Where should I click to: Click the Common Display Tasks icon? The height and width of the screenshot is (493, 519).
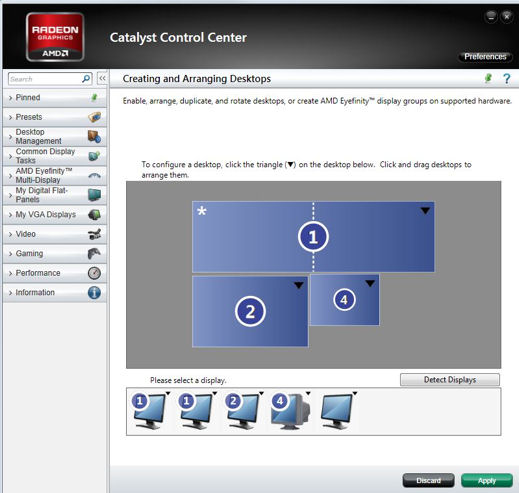click(x=94, y=156)
